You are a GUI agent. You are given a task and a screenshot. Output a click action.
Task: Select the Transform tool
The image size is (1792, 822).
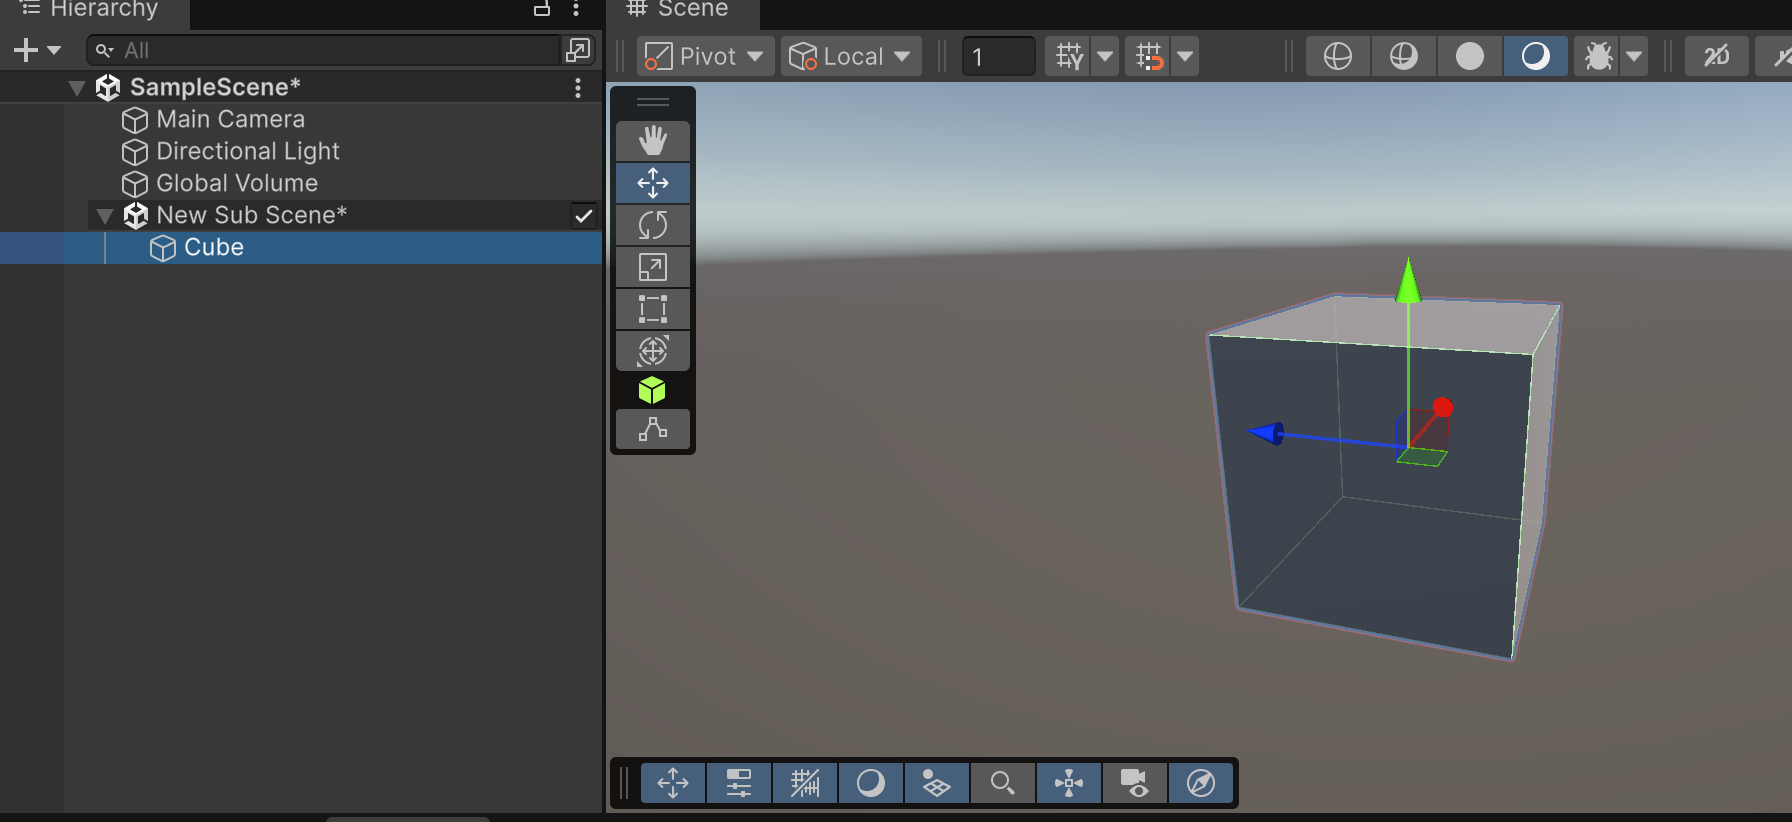tap(652, 351)
